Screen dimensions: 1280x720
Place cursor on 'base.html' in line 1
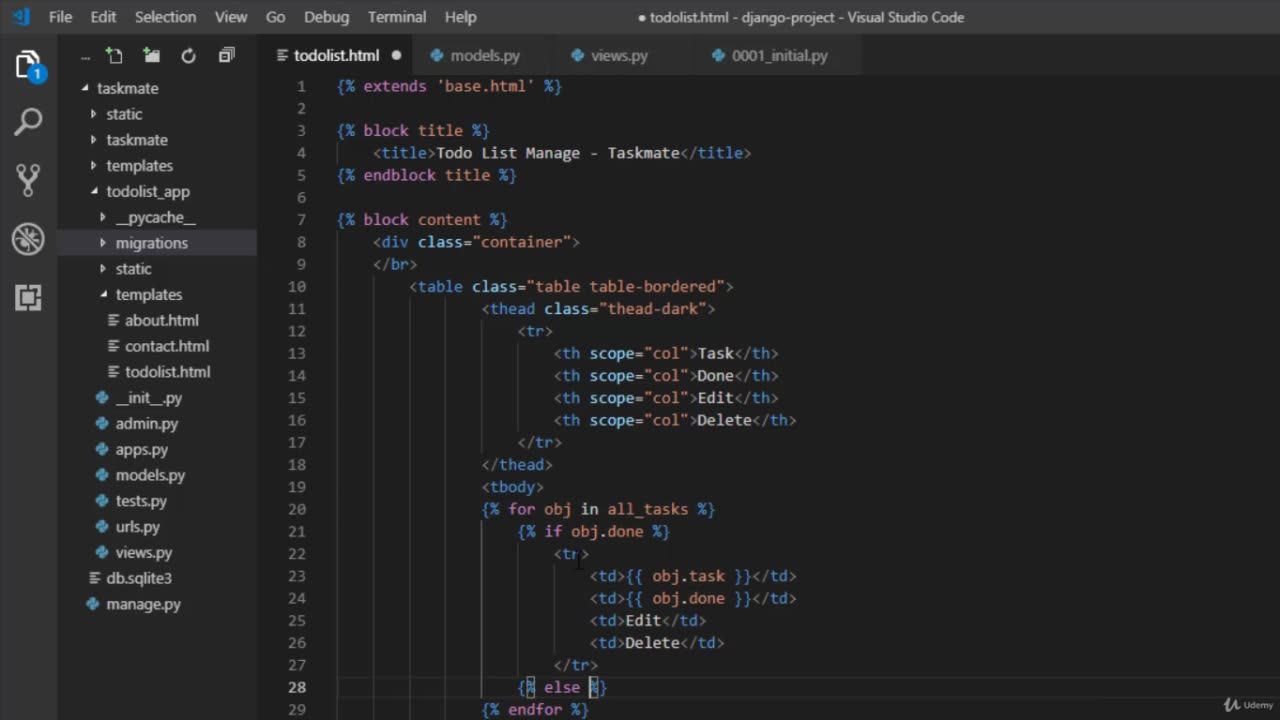click(x=485, y=86)
